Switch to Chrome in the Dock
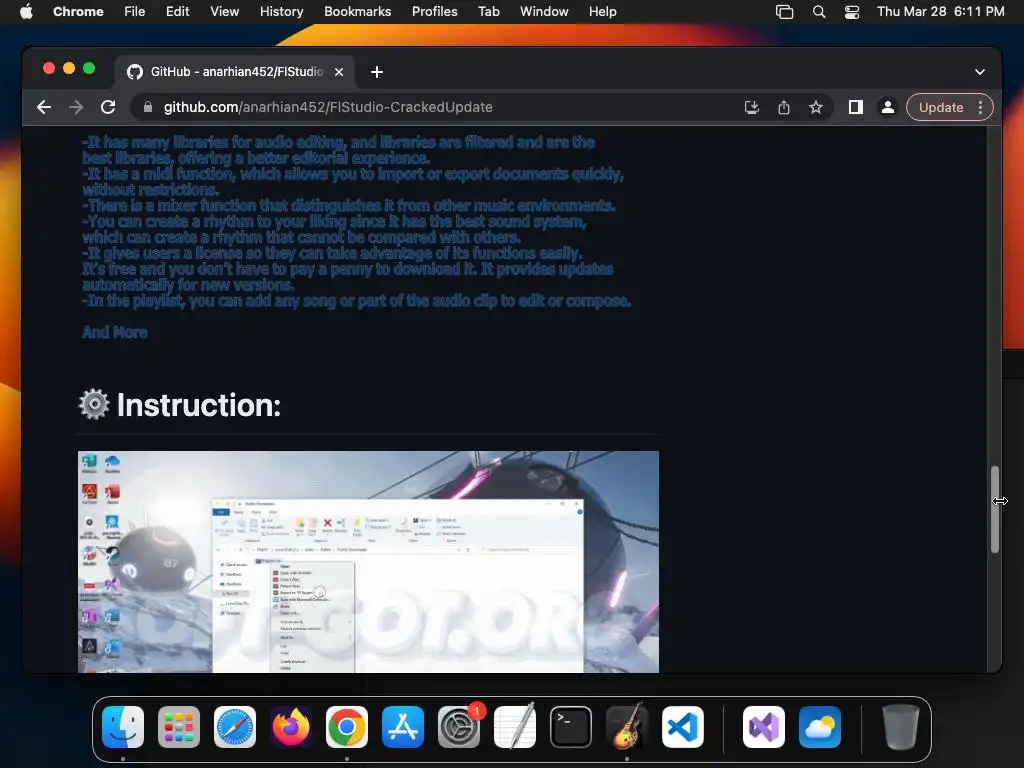 [x=347, y=727]
